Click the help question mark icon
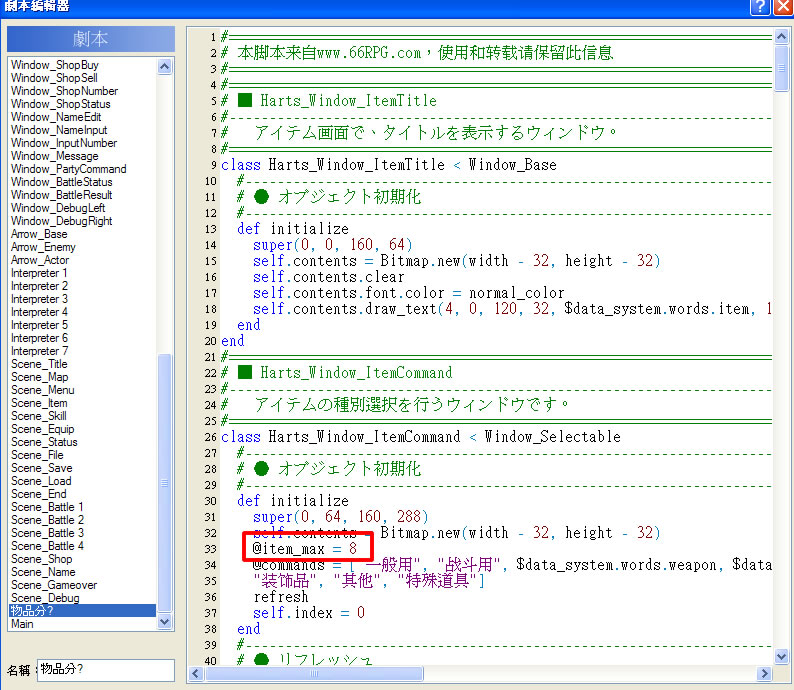This screenshot has width=794, height=690. (x=760, y=7)
